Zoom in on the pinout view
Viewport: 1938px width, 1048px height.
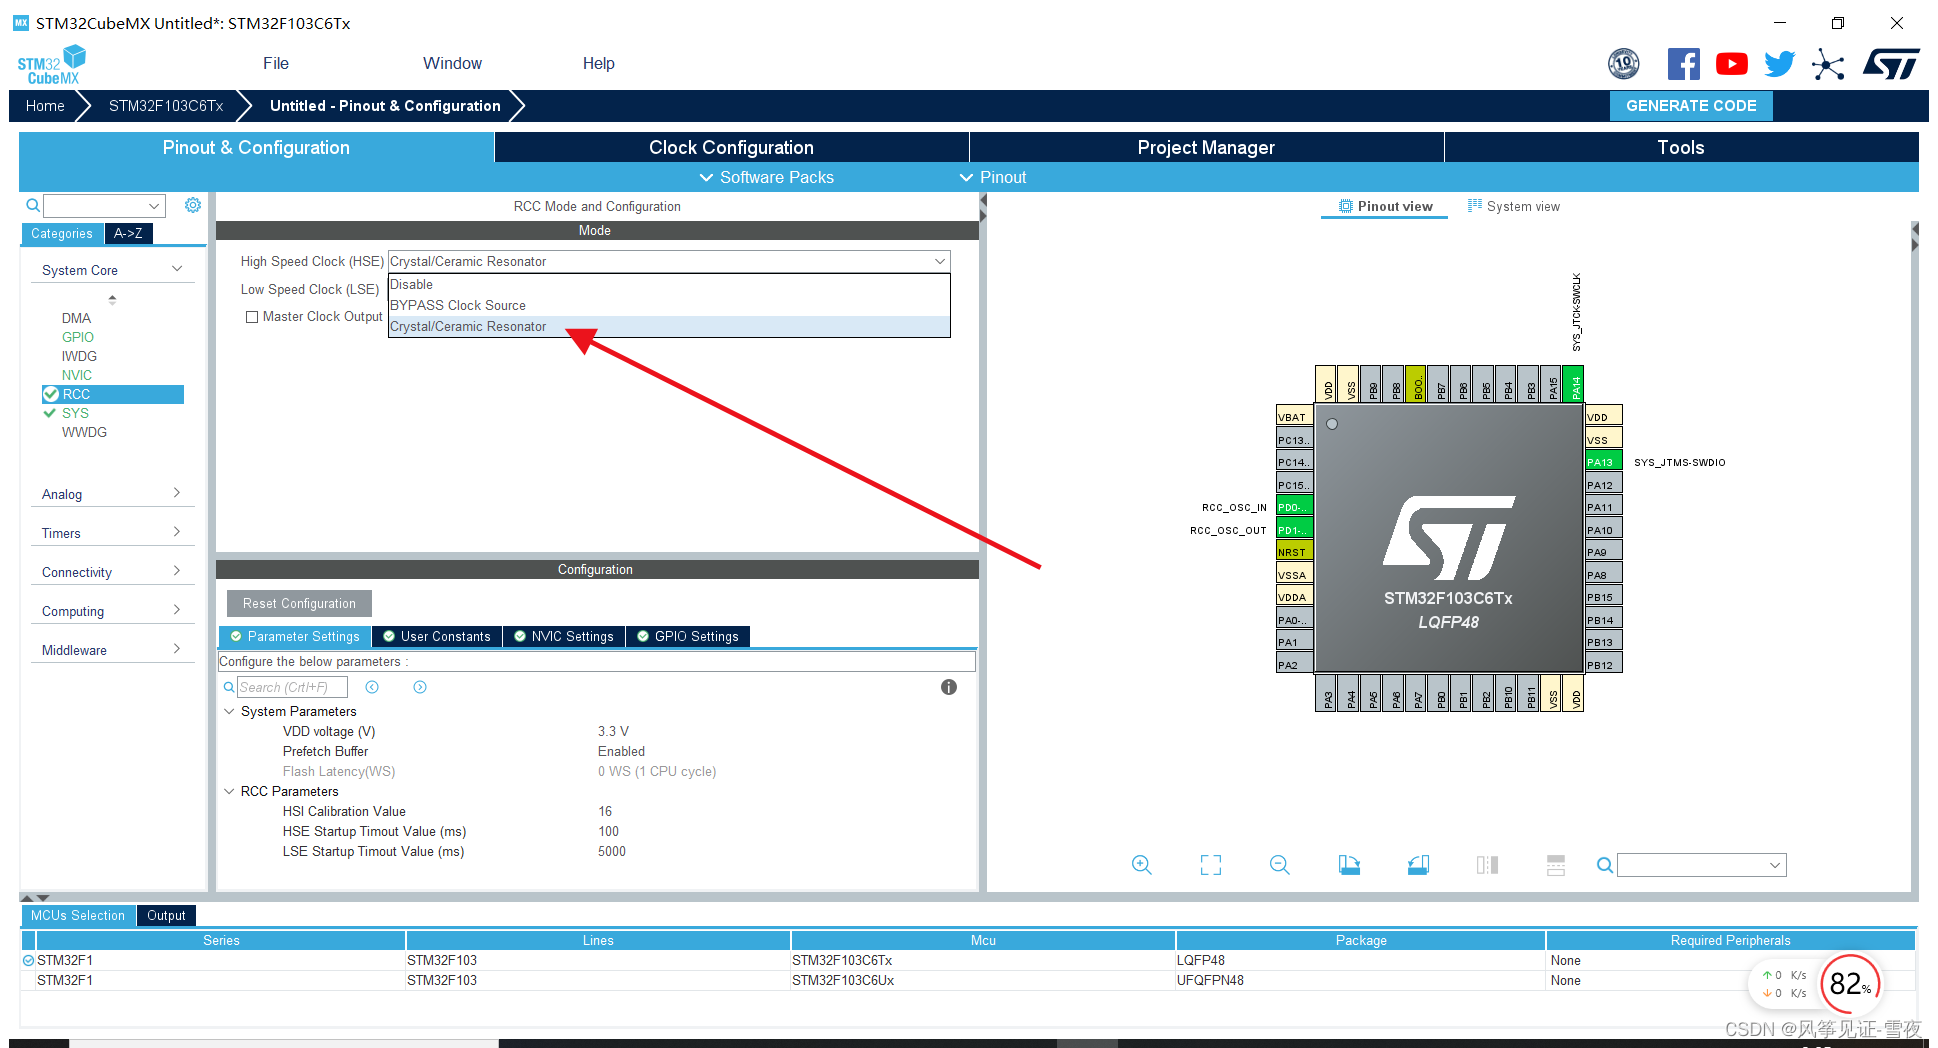click(1142, 865)
